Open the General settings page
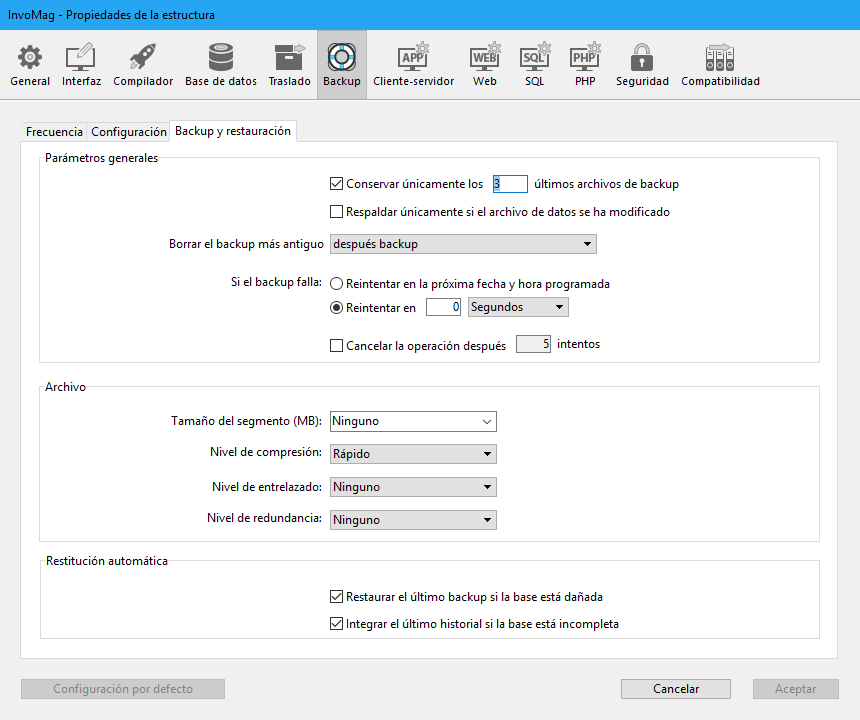 [30, 64]
